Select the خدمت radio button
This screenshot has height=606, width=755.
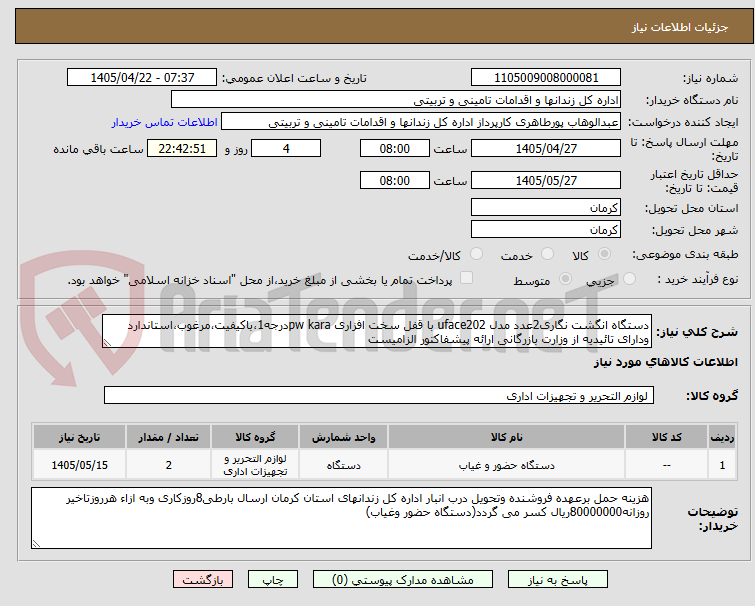[547, 254]
